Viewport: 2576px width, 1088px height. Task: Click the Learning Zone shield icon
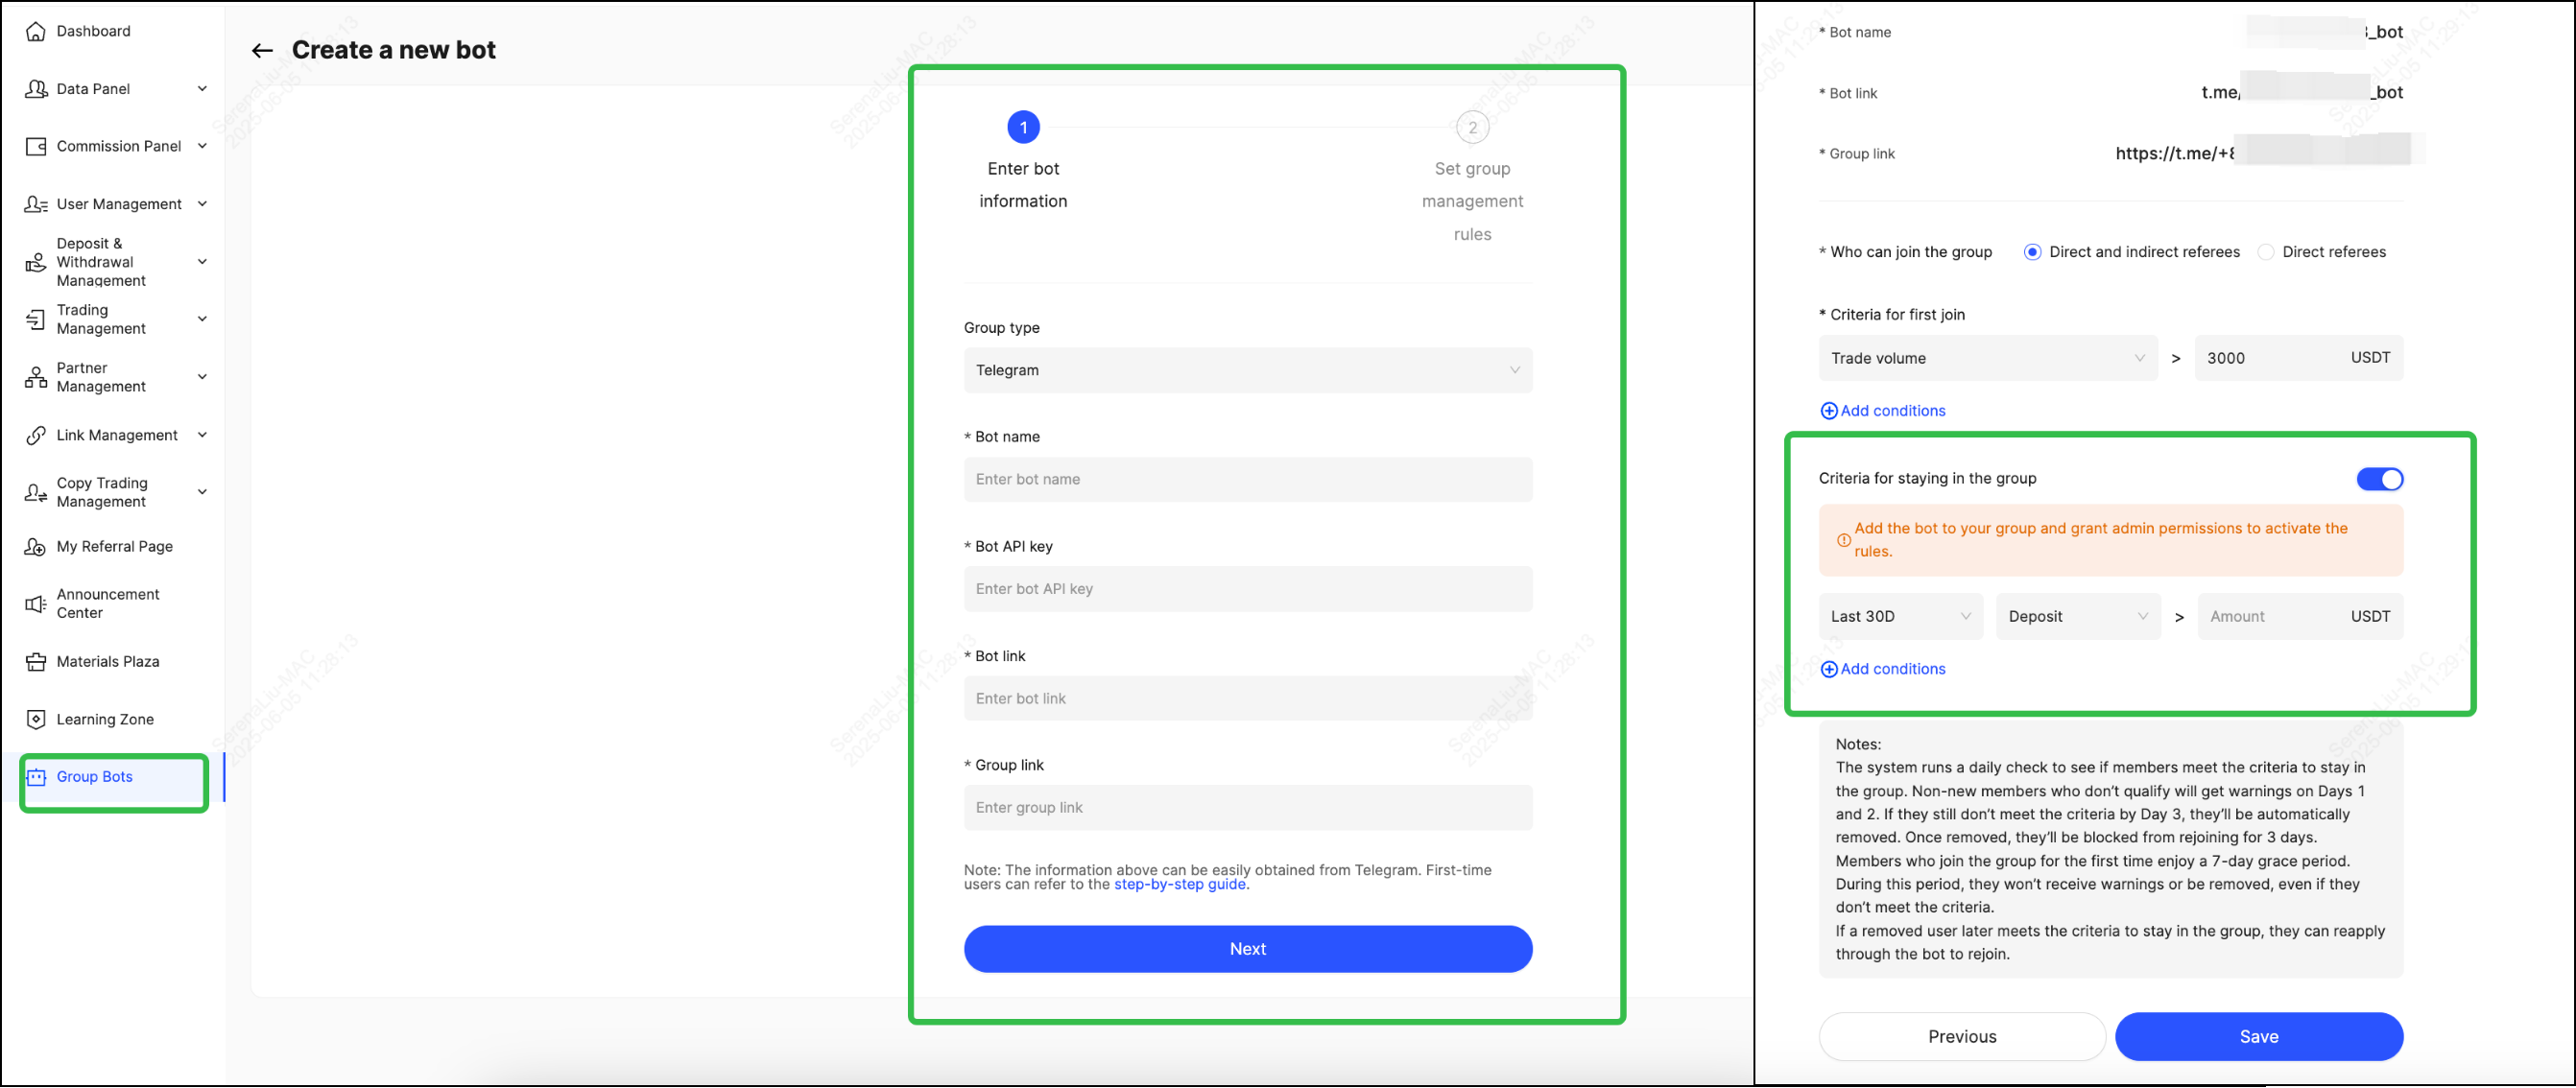click(x=36, y=720)
